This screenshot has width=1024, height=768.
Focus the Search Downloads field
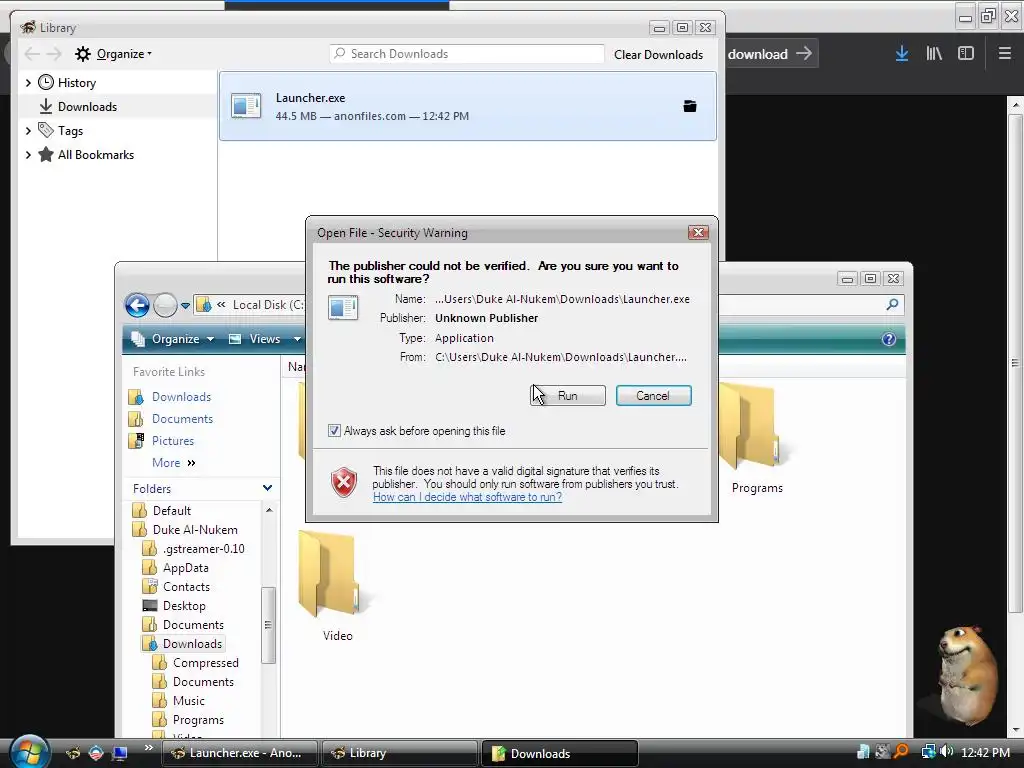466,54
